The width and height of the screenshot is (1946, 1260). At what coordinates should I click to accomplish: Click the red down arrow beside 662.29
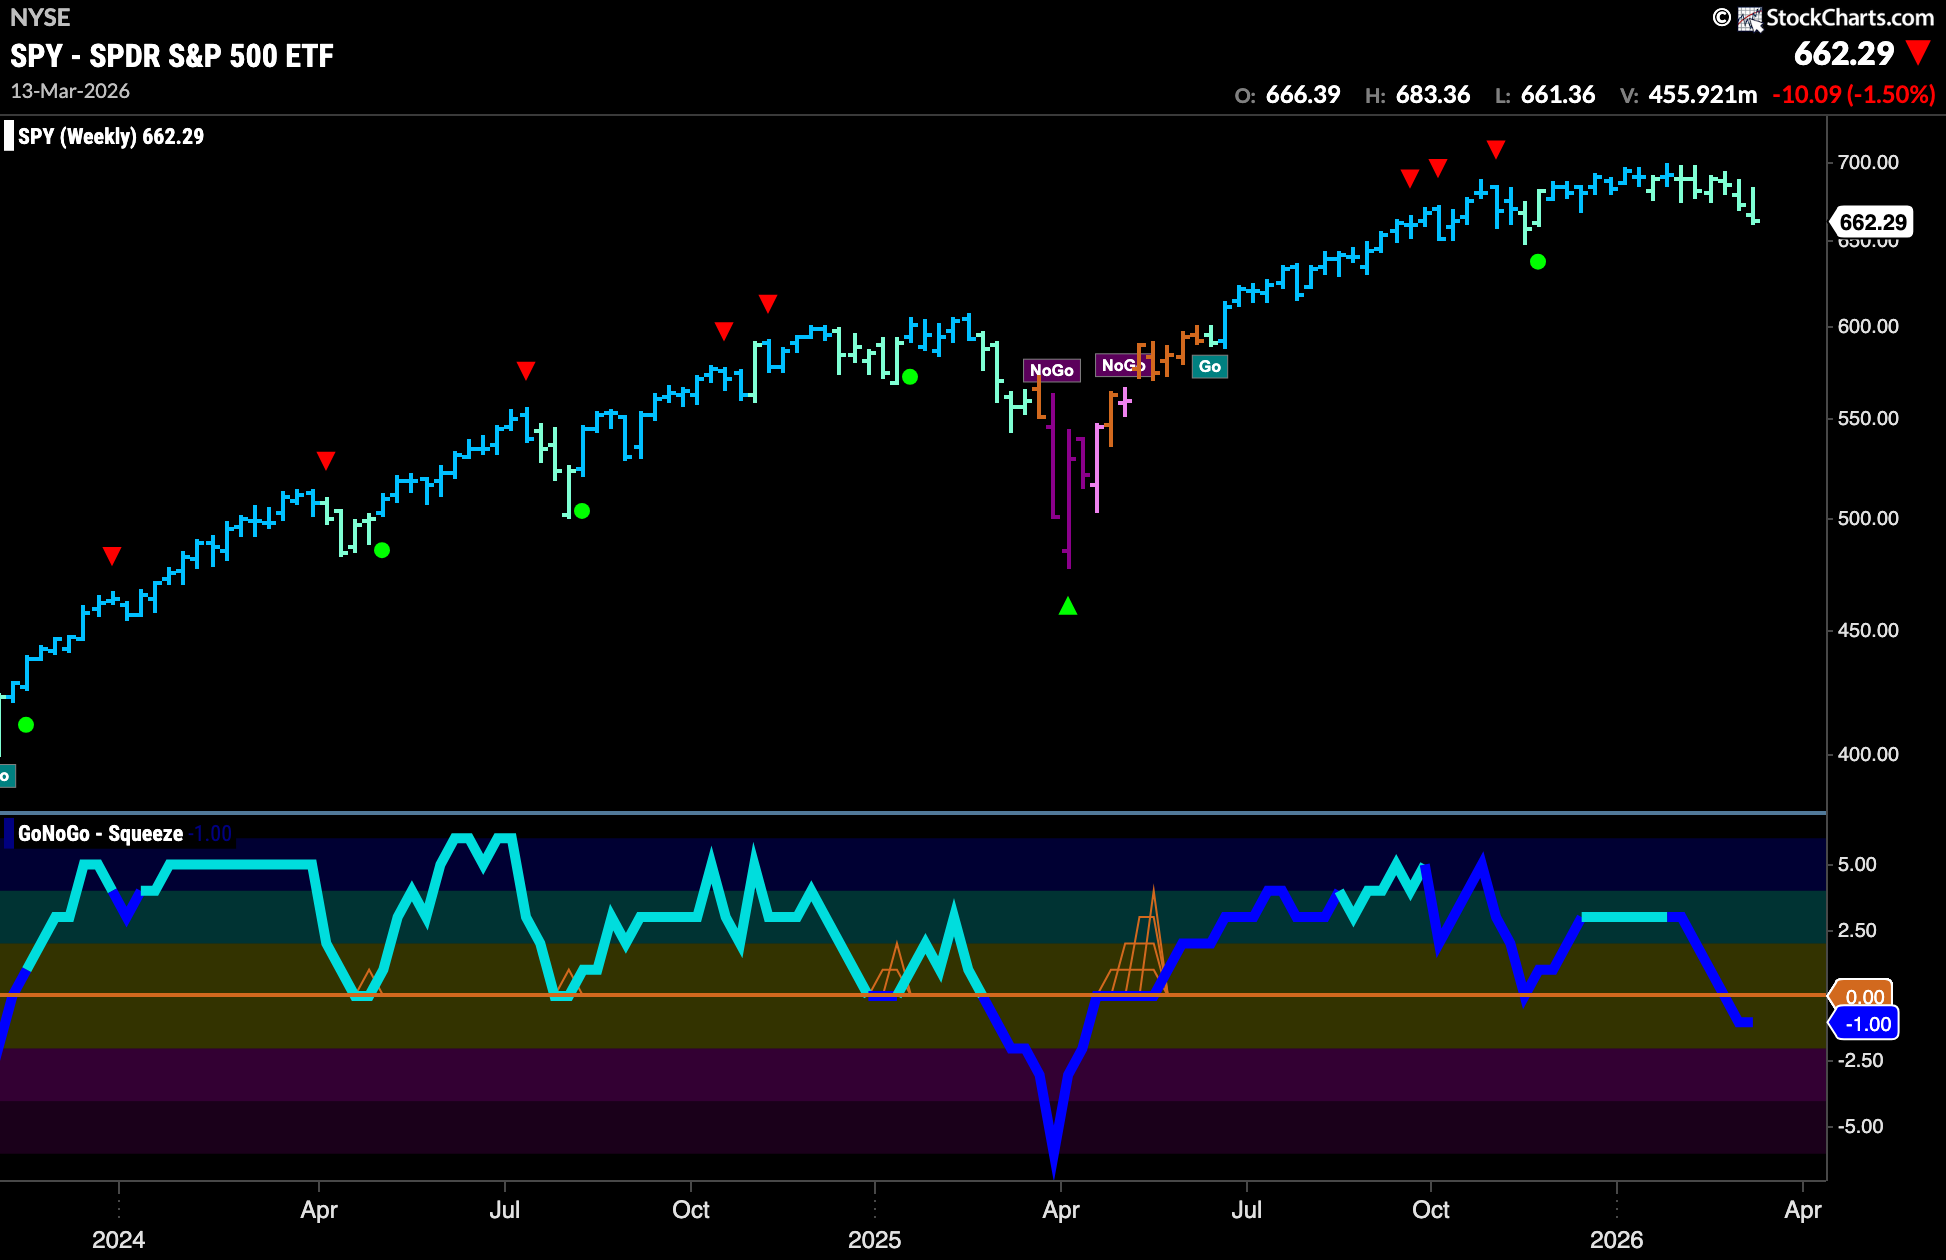click(x=1917, y=53)
